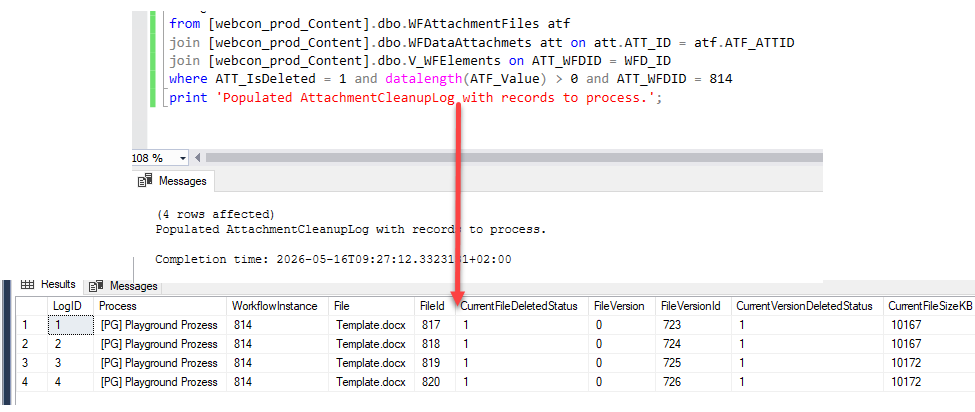Viewport: 975px width, 412px height.
Task: Select the WorkflowInstance column header
Action: click(277, 306)
